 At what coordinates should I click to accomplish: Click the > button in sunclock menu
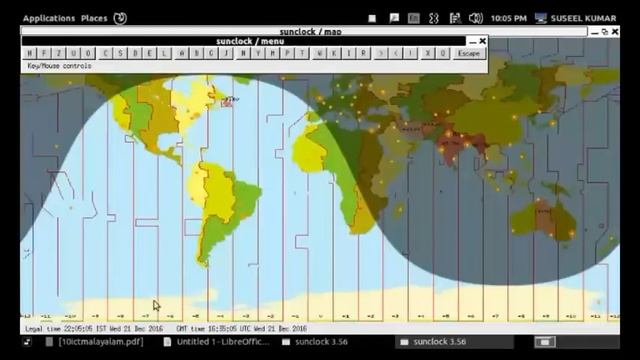(x=381, y=53)
